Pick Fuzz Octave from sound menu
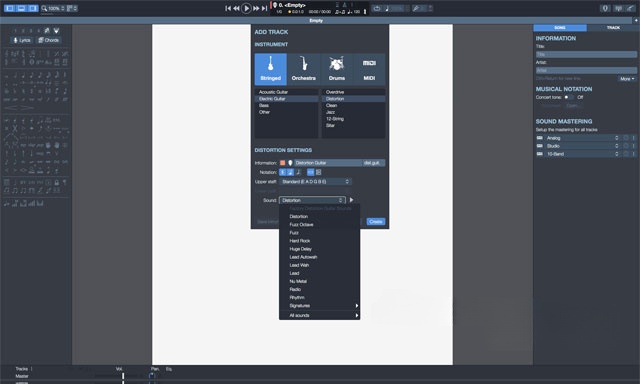 click(319, 225)
